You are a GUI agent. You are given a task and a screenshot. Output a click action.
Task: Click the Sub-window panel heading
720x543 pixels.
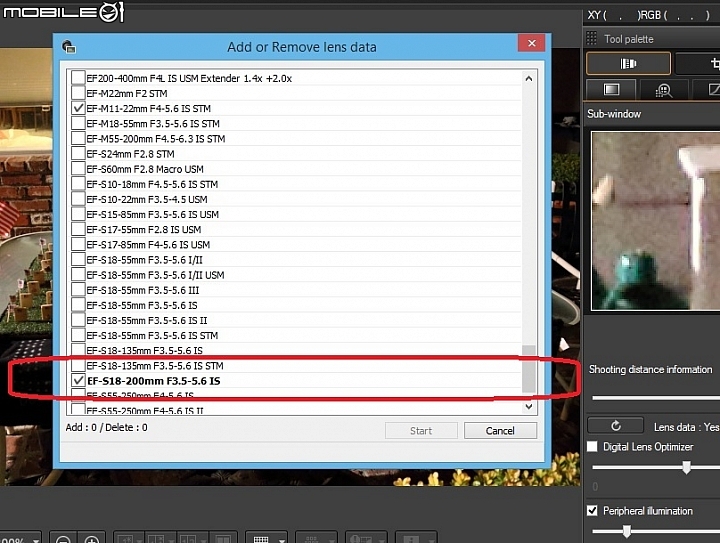tap(613, 114)
